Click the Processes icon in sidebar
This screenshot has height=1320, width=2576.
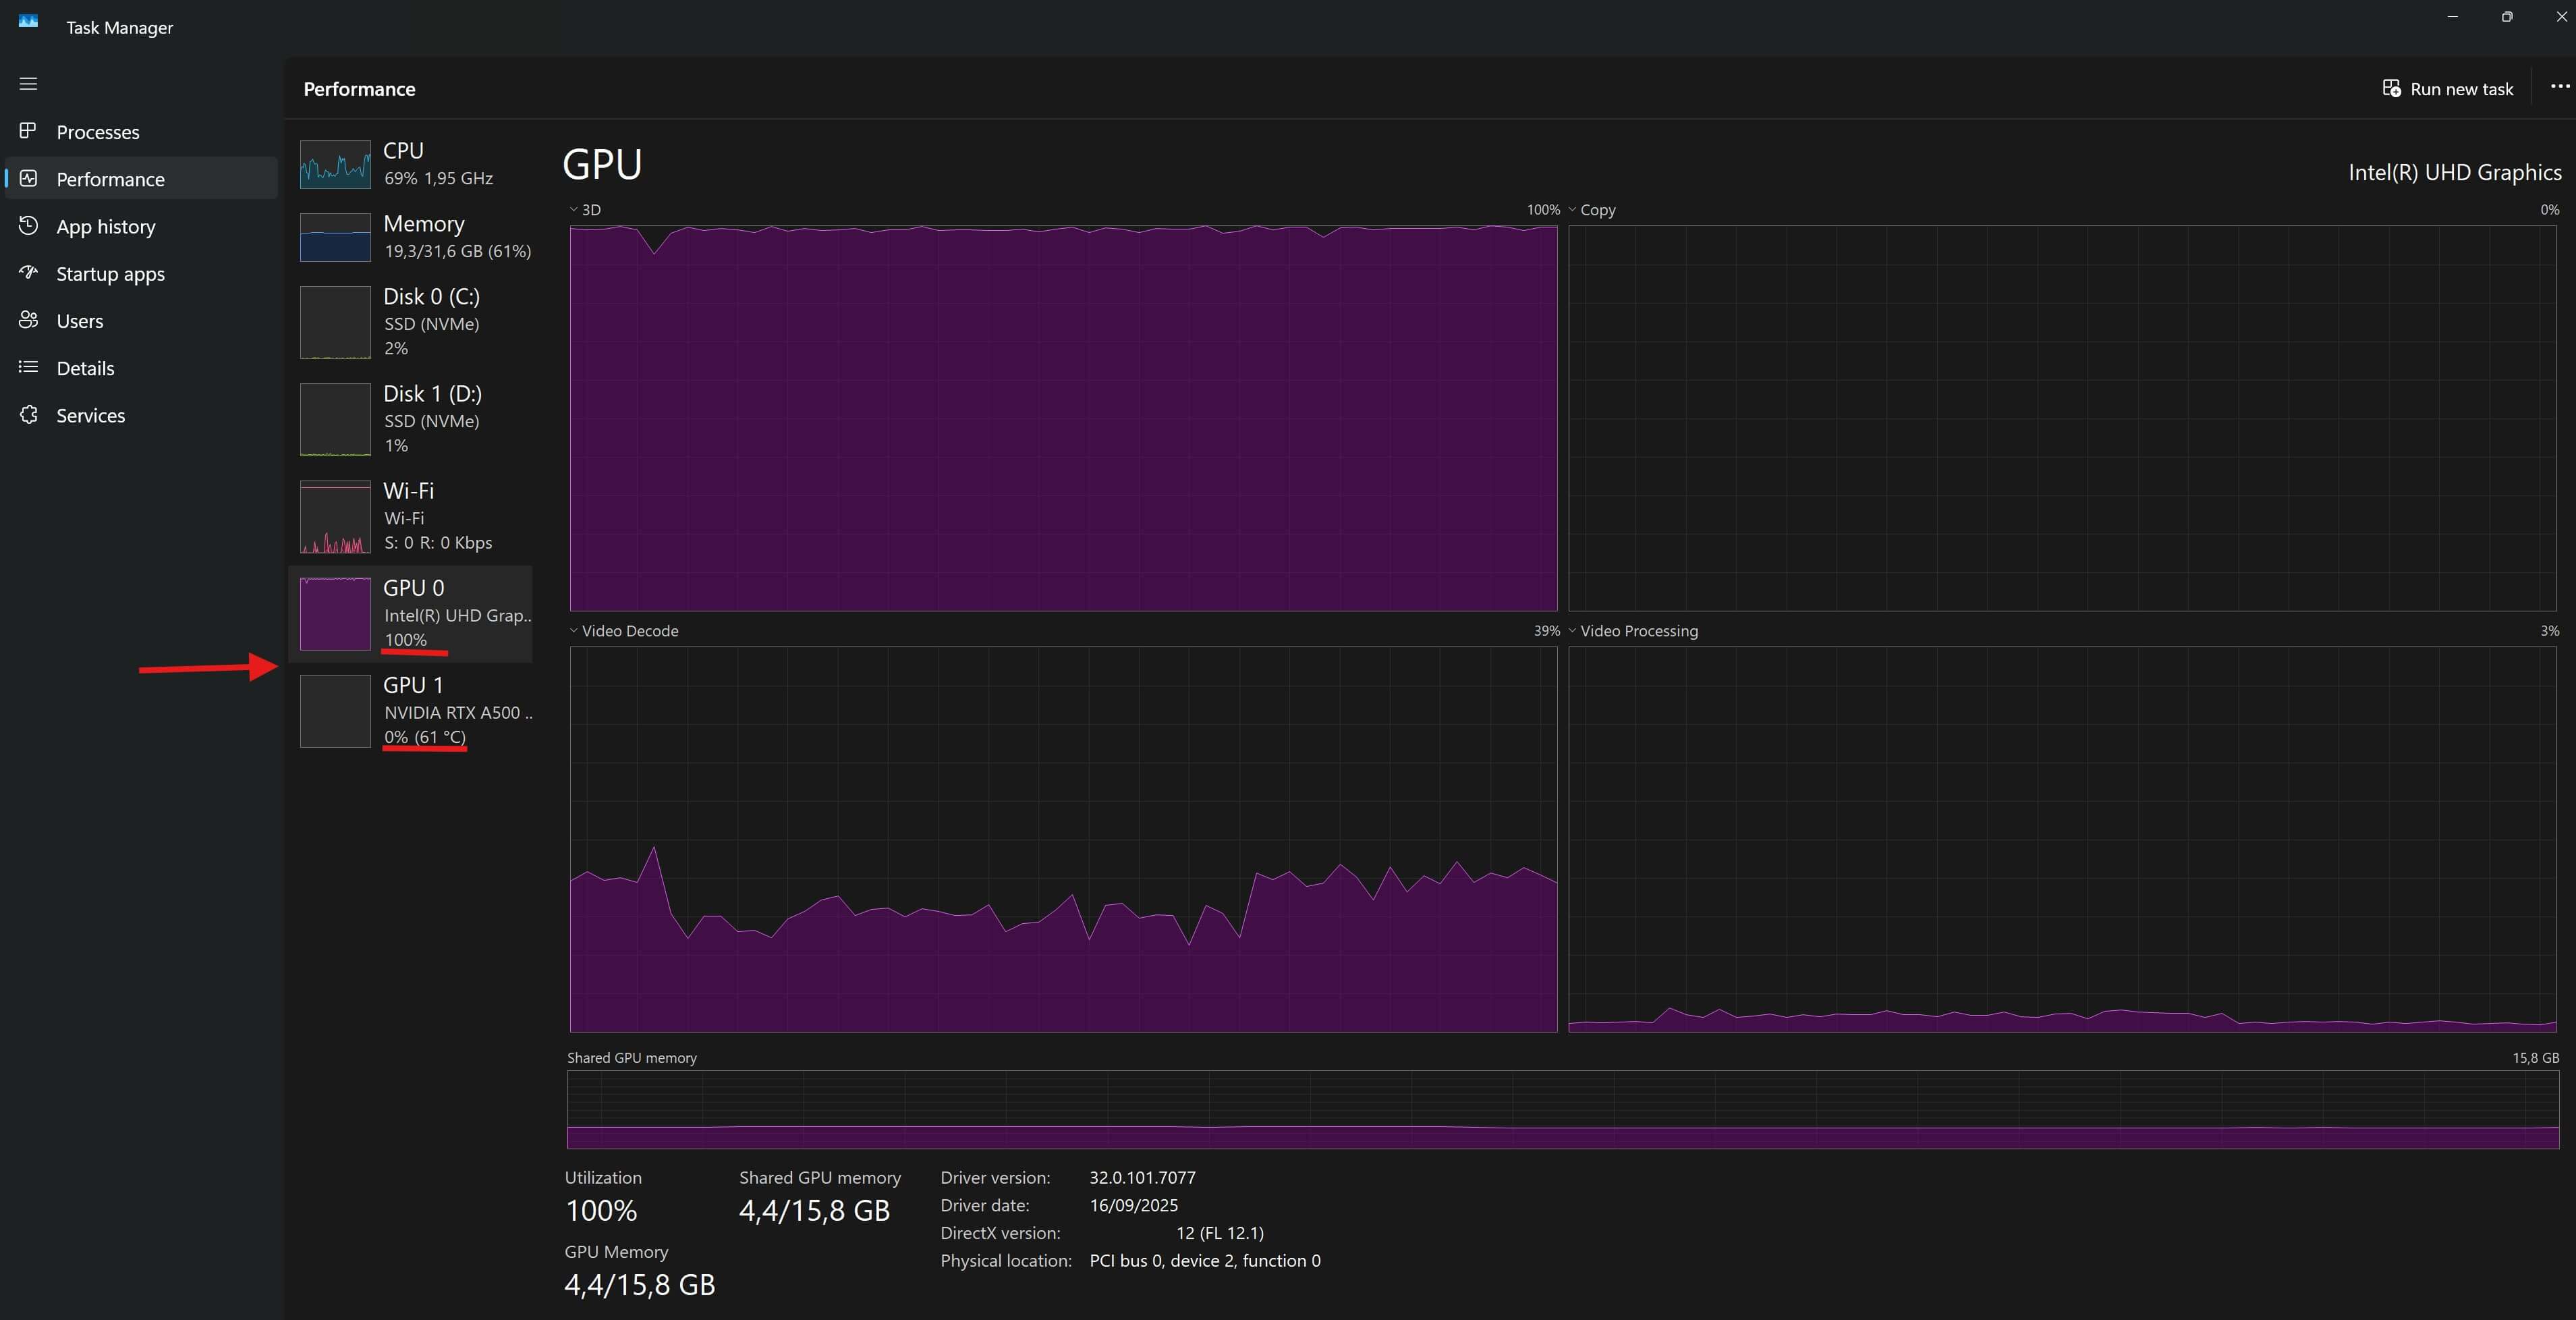(28, 131)
